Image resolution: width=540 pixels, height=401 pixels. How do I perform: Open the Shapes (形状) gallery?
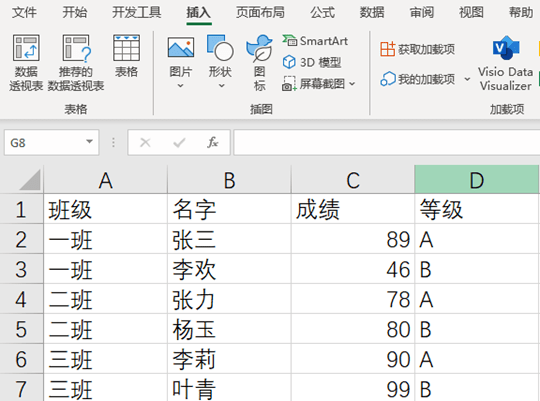coord(220,62)
